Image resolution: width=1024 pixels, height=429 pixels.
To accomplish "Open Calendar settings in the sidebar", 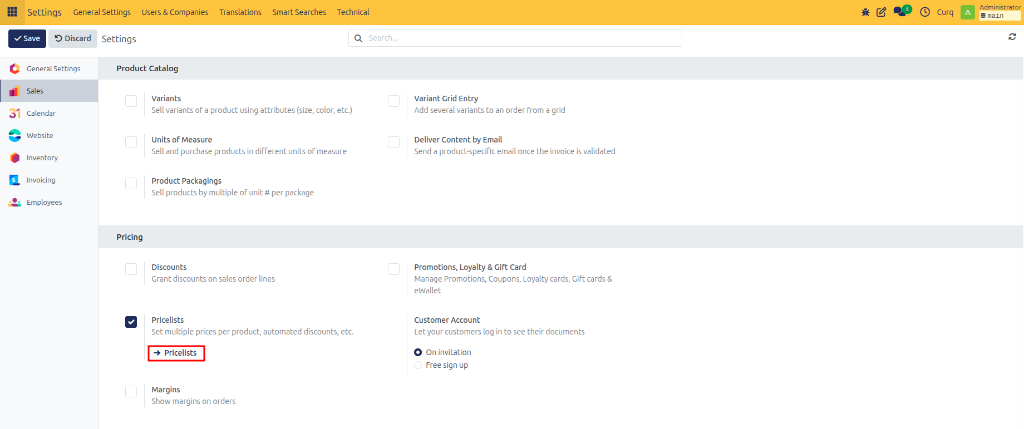I will point(49,113).
